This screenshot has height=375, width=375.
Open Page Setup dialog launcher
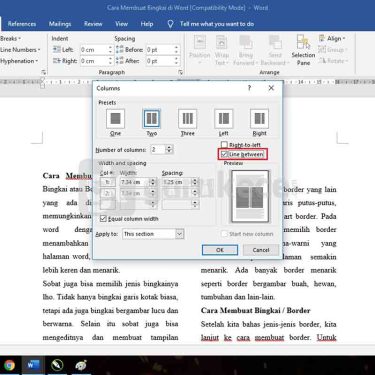pyautogui.click(x=44, y=72)
